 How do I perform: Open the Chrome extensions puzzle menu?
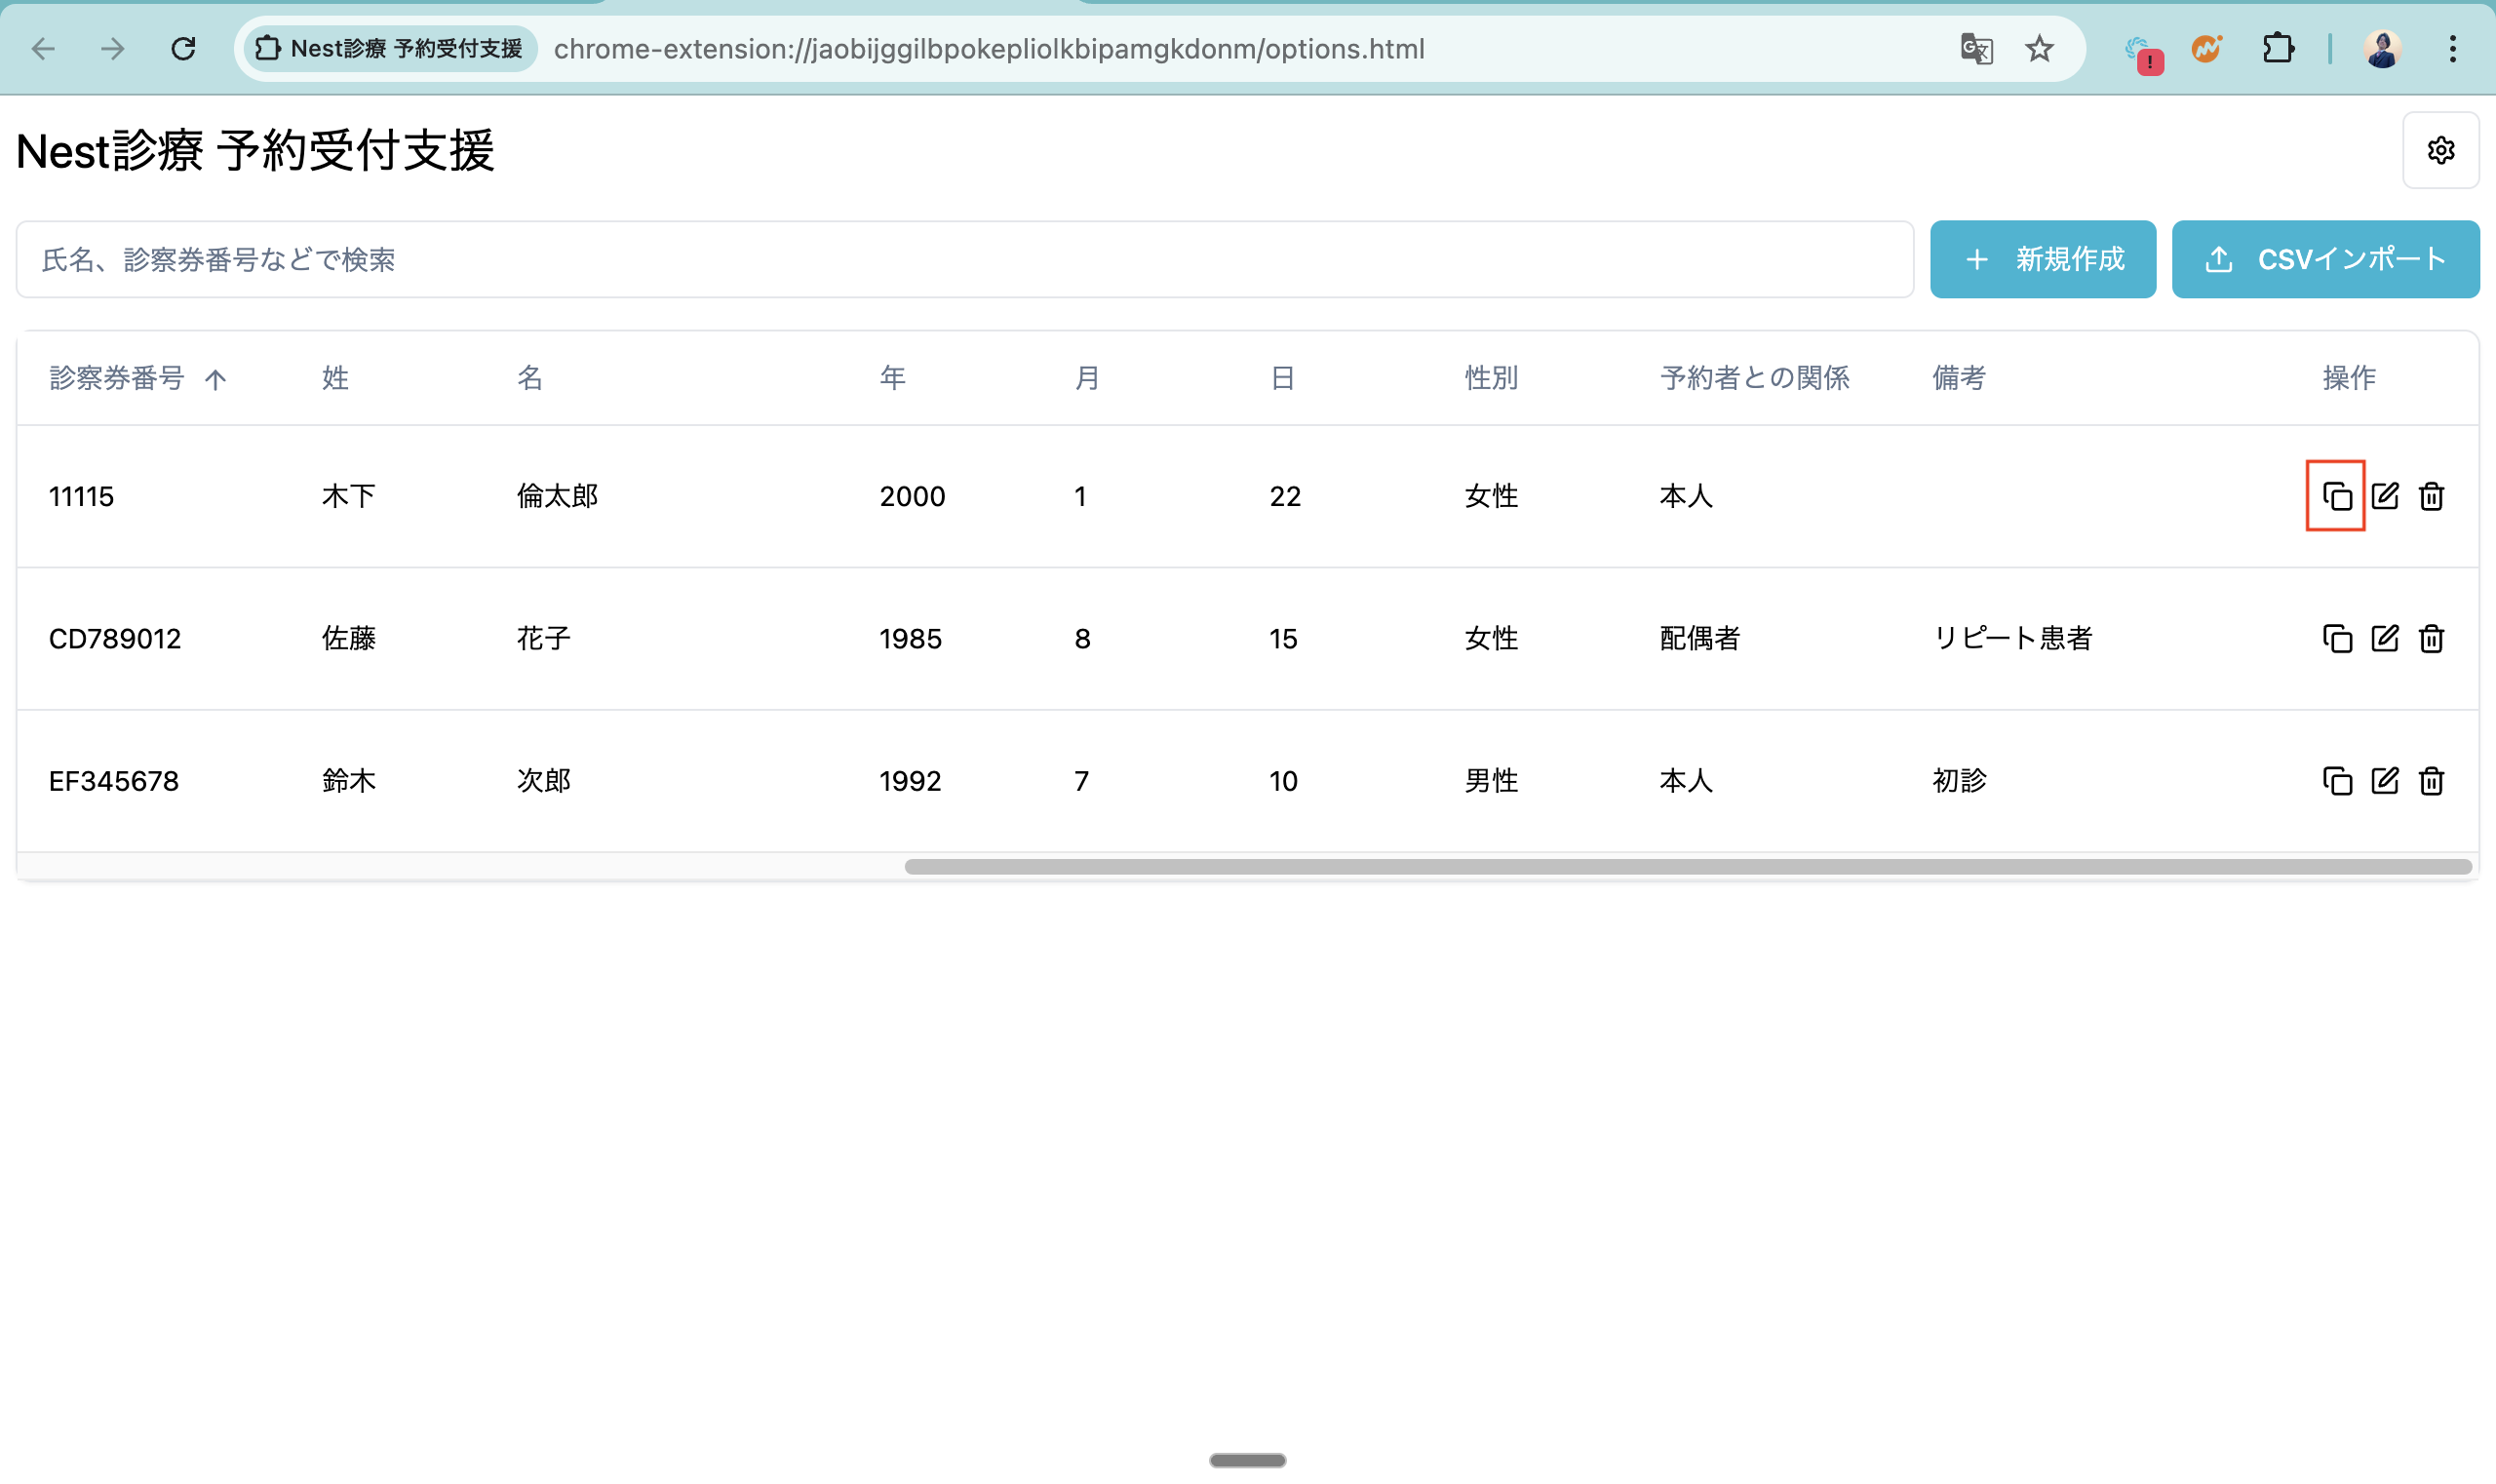2277,48
